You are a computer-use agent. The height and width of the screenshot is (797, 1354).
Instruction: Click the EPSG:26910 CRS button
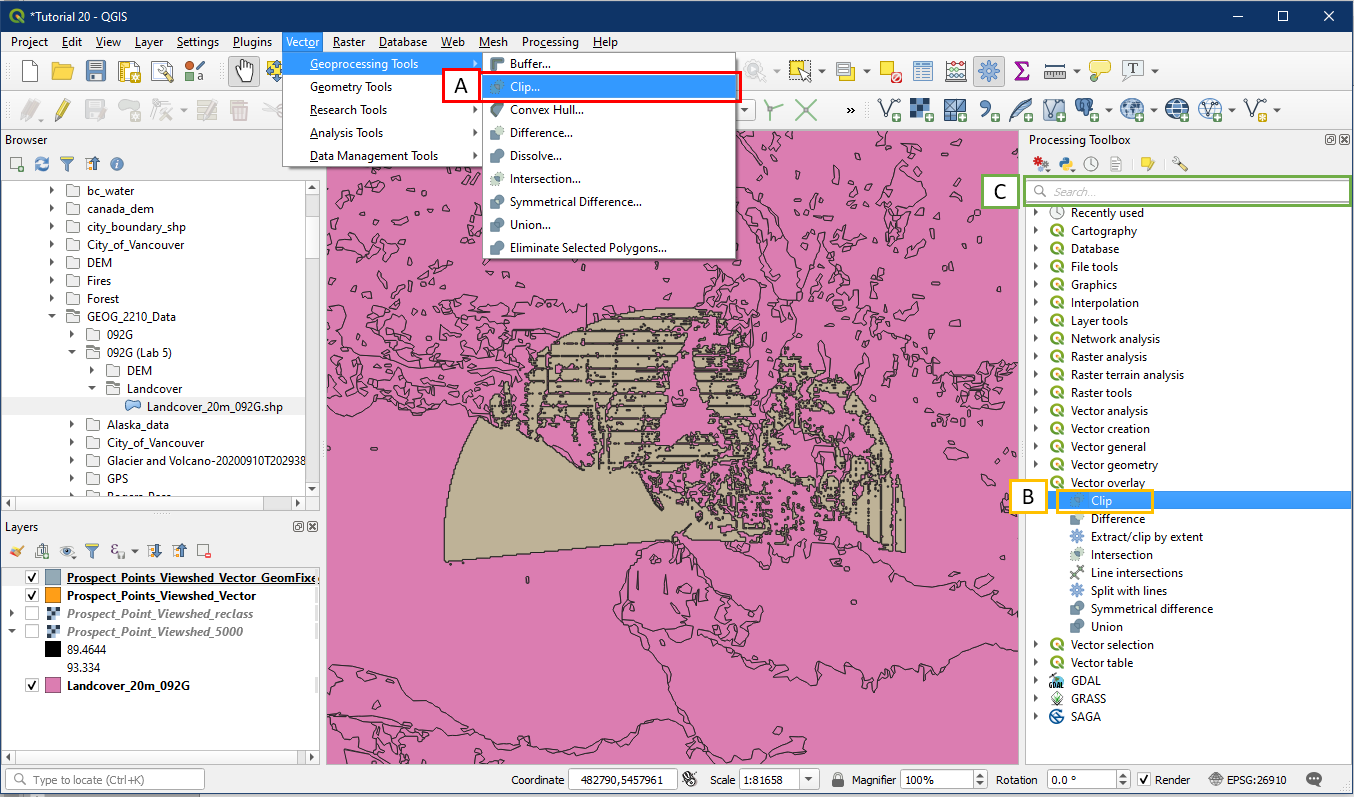[1247, 780]
